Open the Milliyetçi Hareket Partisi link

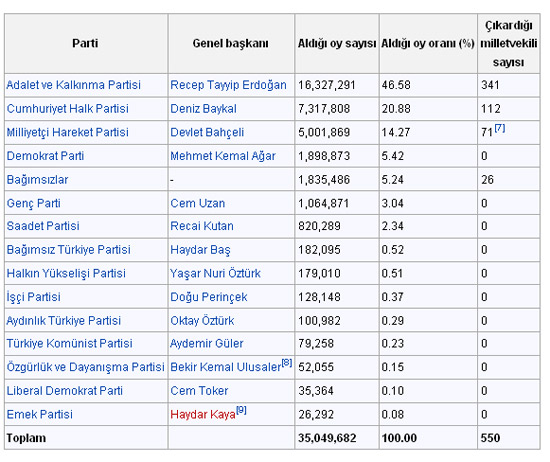[x=68, y=133]
